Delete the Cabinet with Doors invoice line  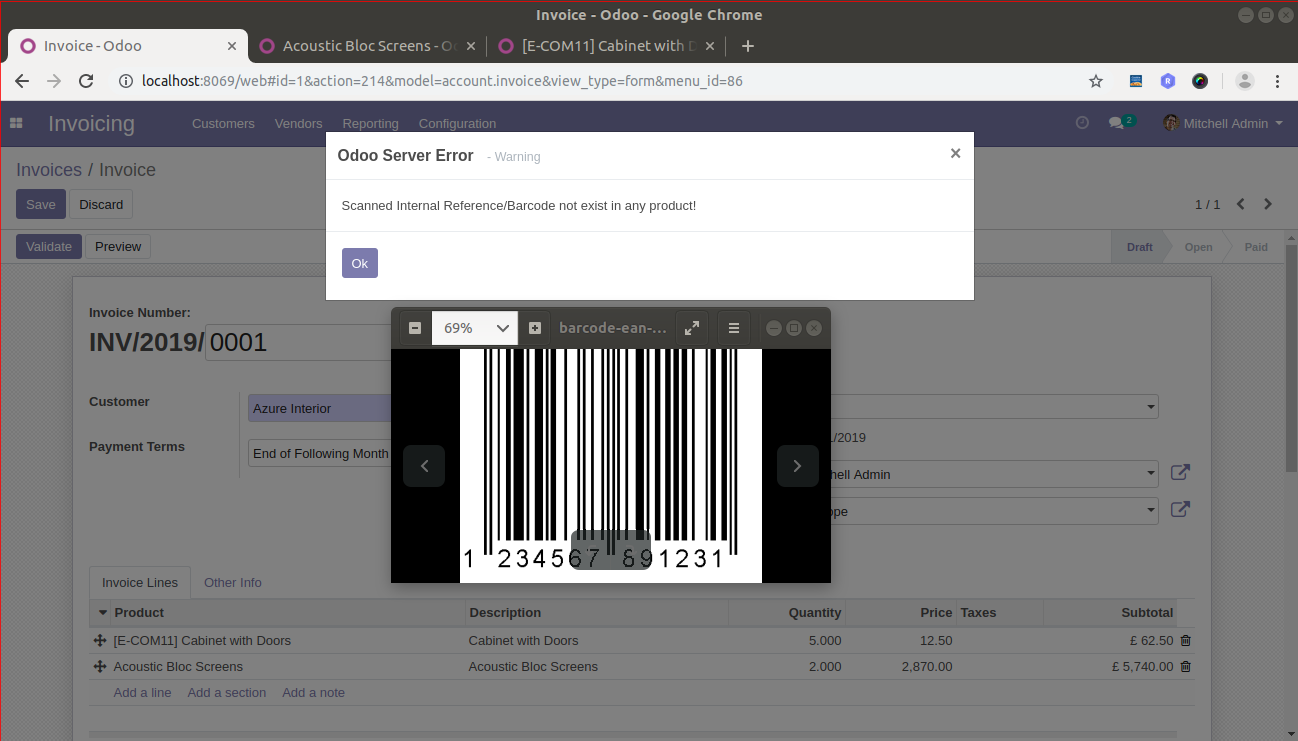[x=1186, y=640]
